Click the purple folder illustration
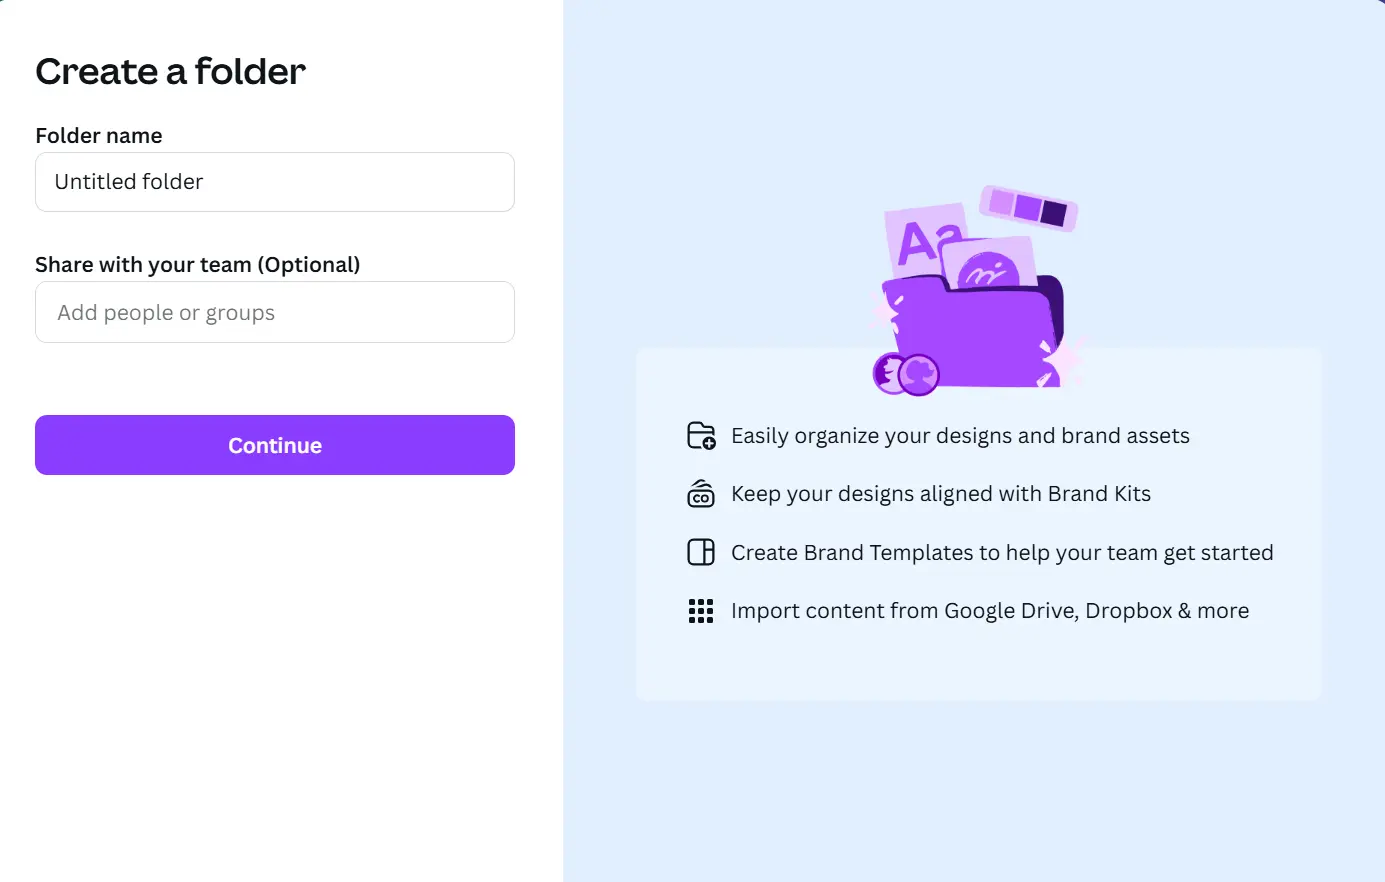 [x=975, y=330]
